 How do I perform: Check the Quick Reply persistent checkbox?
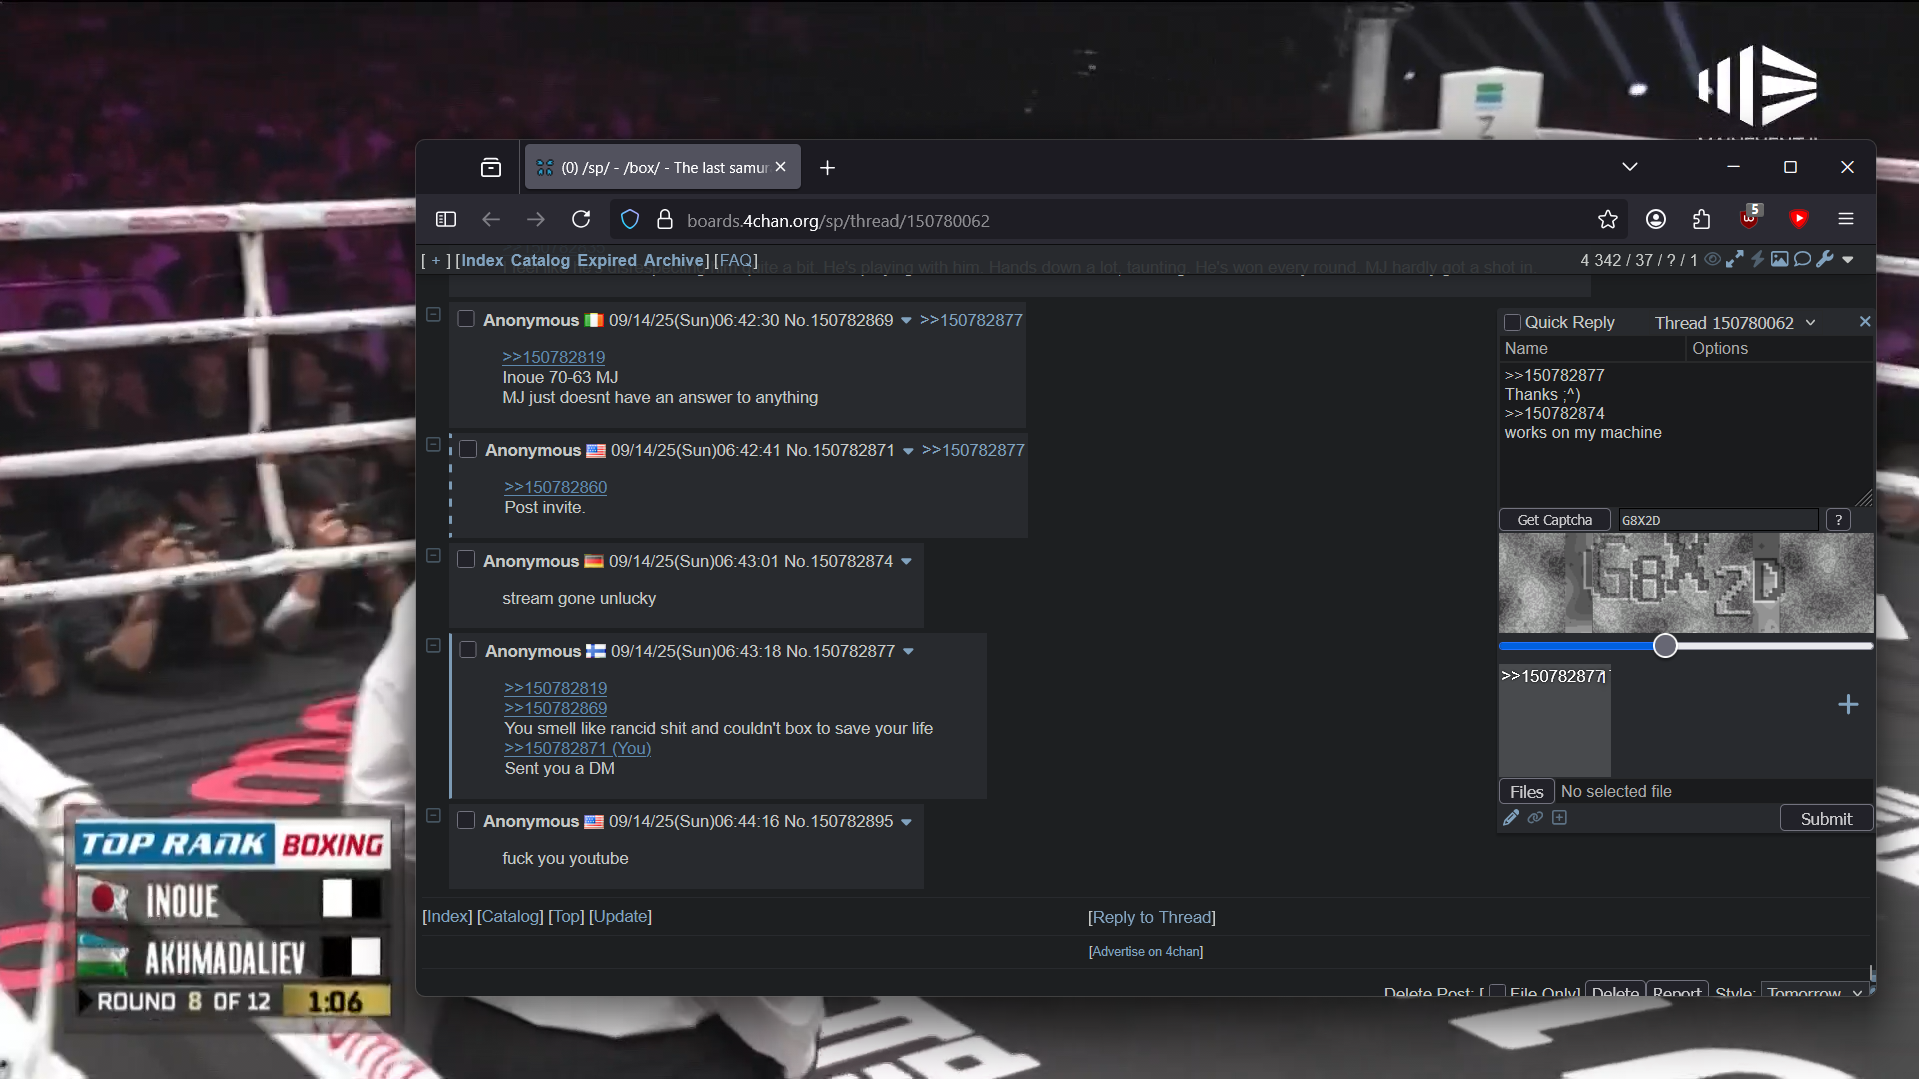coord(1513,323)
